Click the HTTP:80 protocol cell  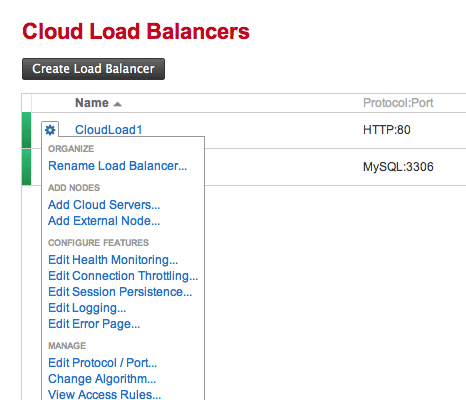pos(387,130)
